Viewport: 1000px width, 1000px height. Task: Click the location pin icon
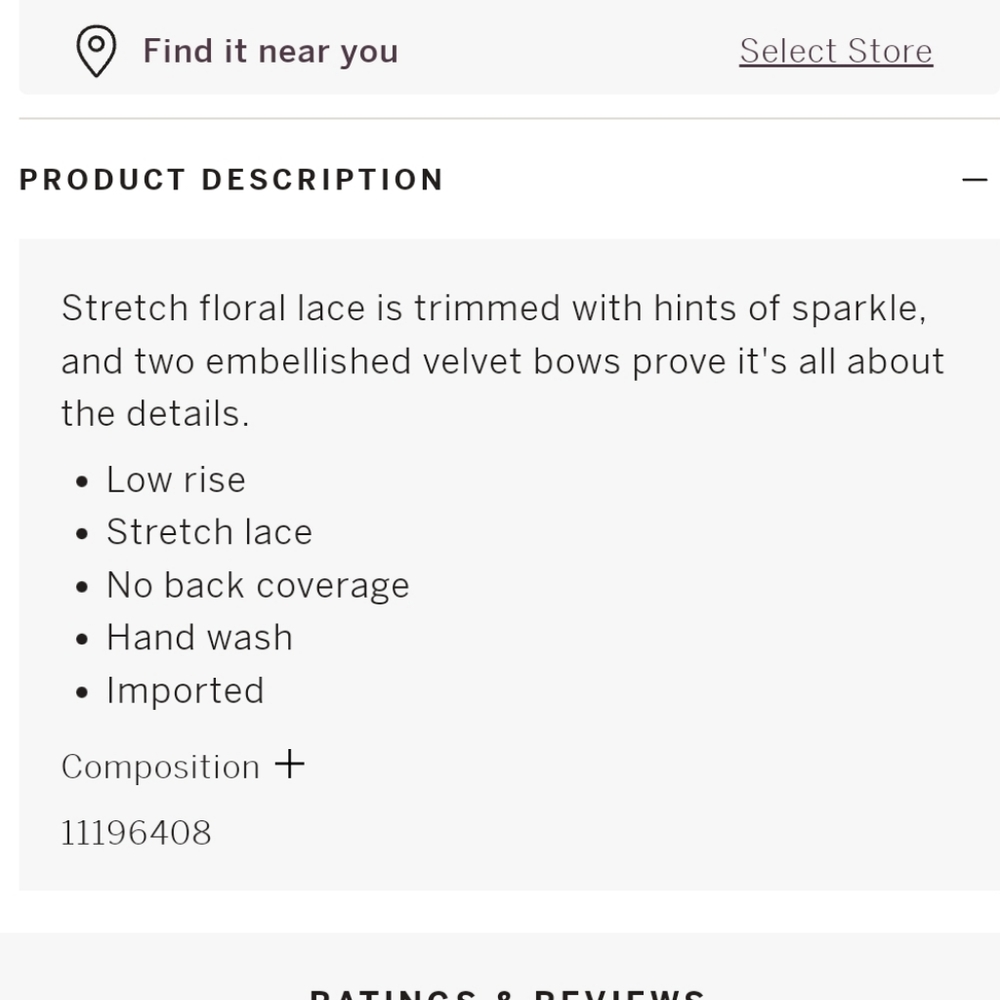tap(96, 51)
